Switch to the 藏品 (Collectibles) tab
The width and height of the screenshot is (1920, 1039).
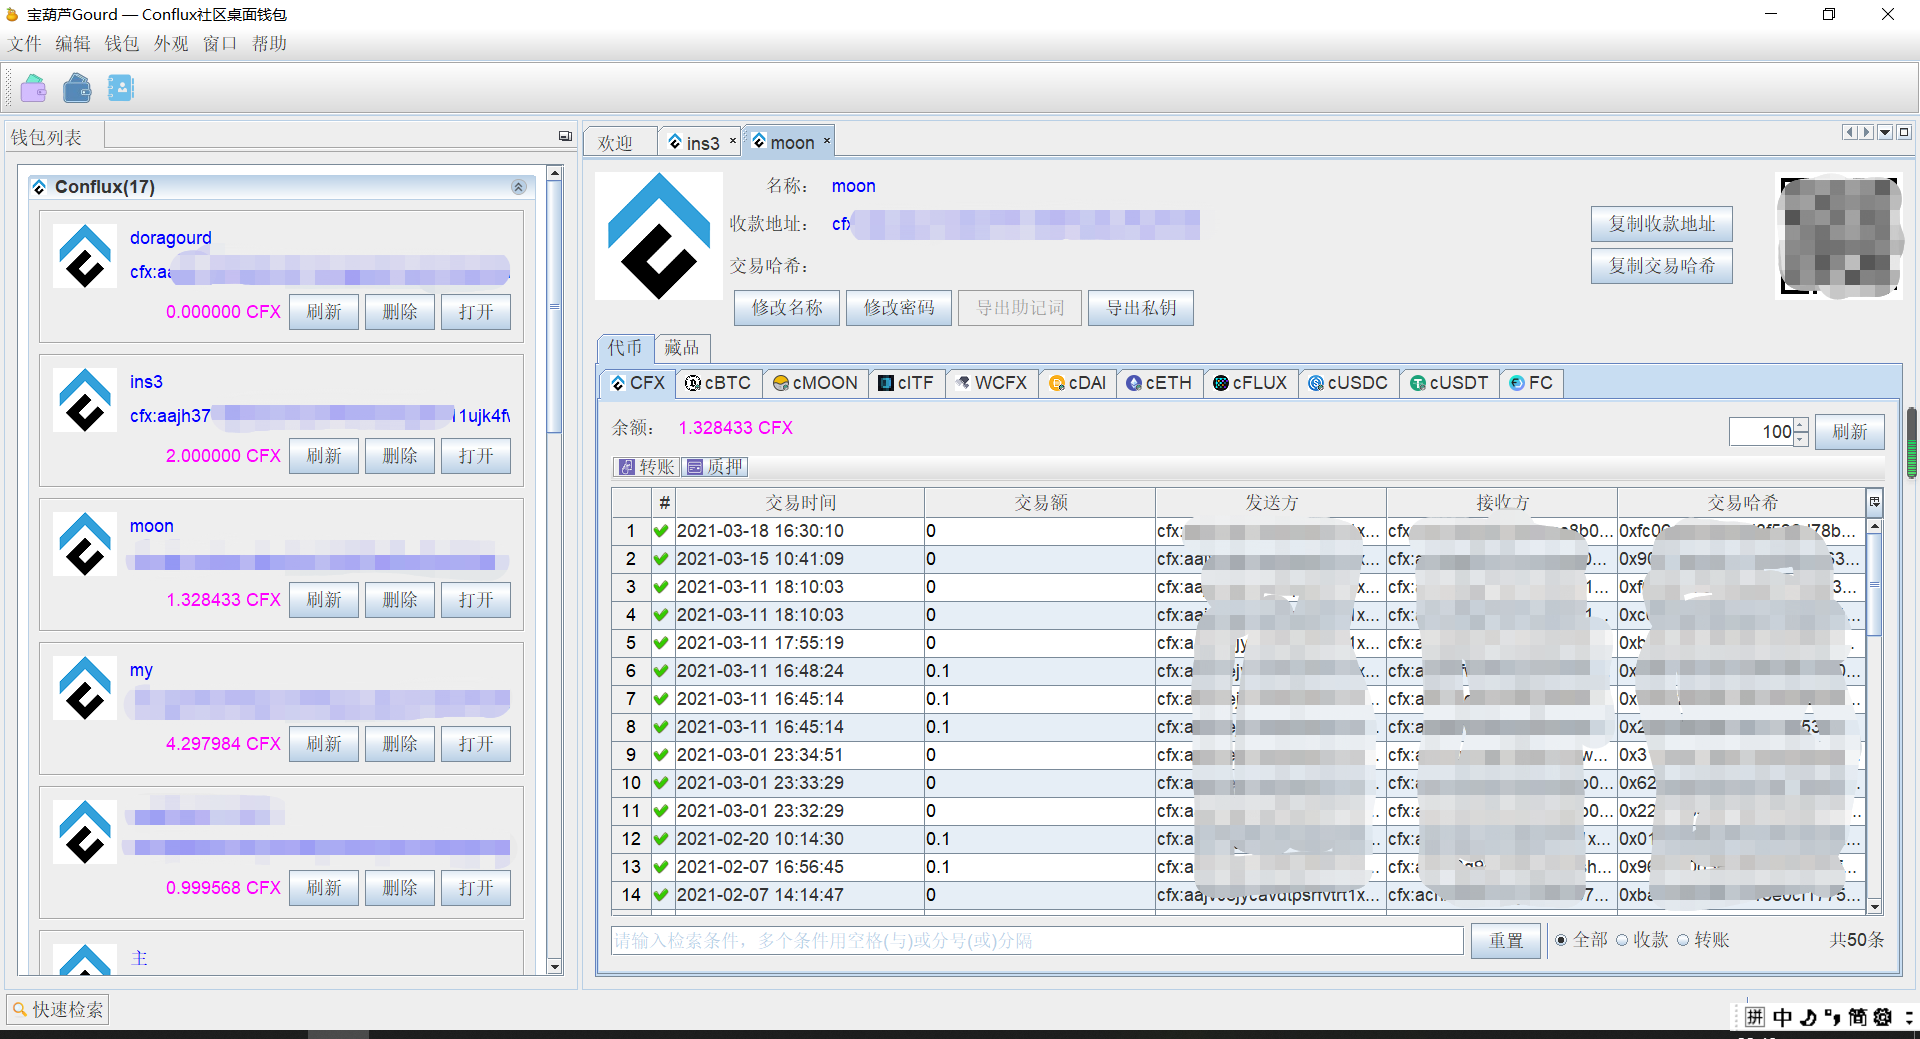pos(682,347)
